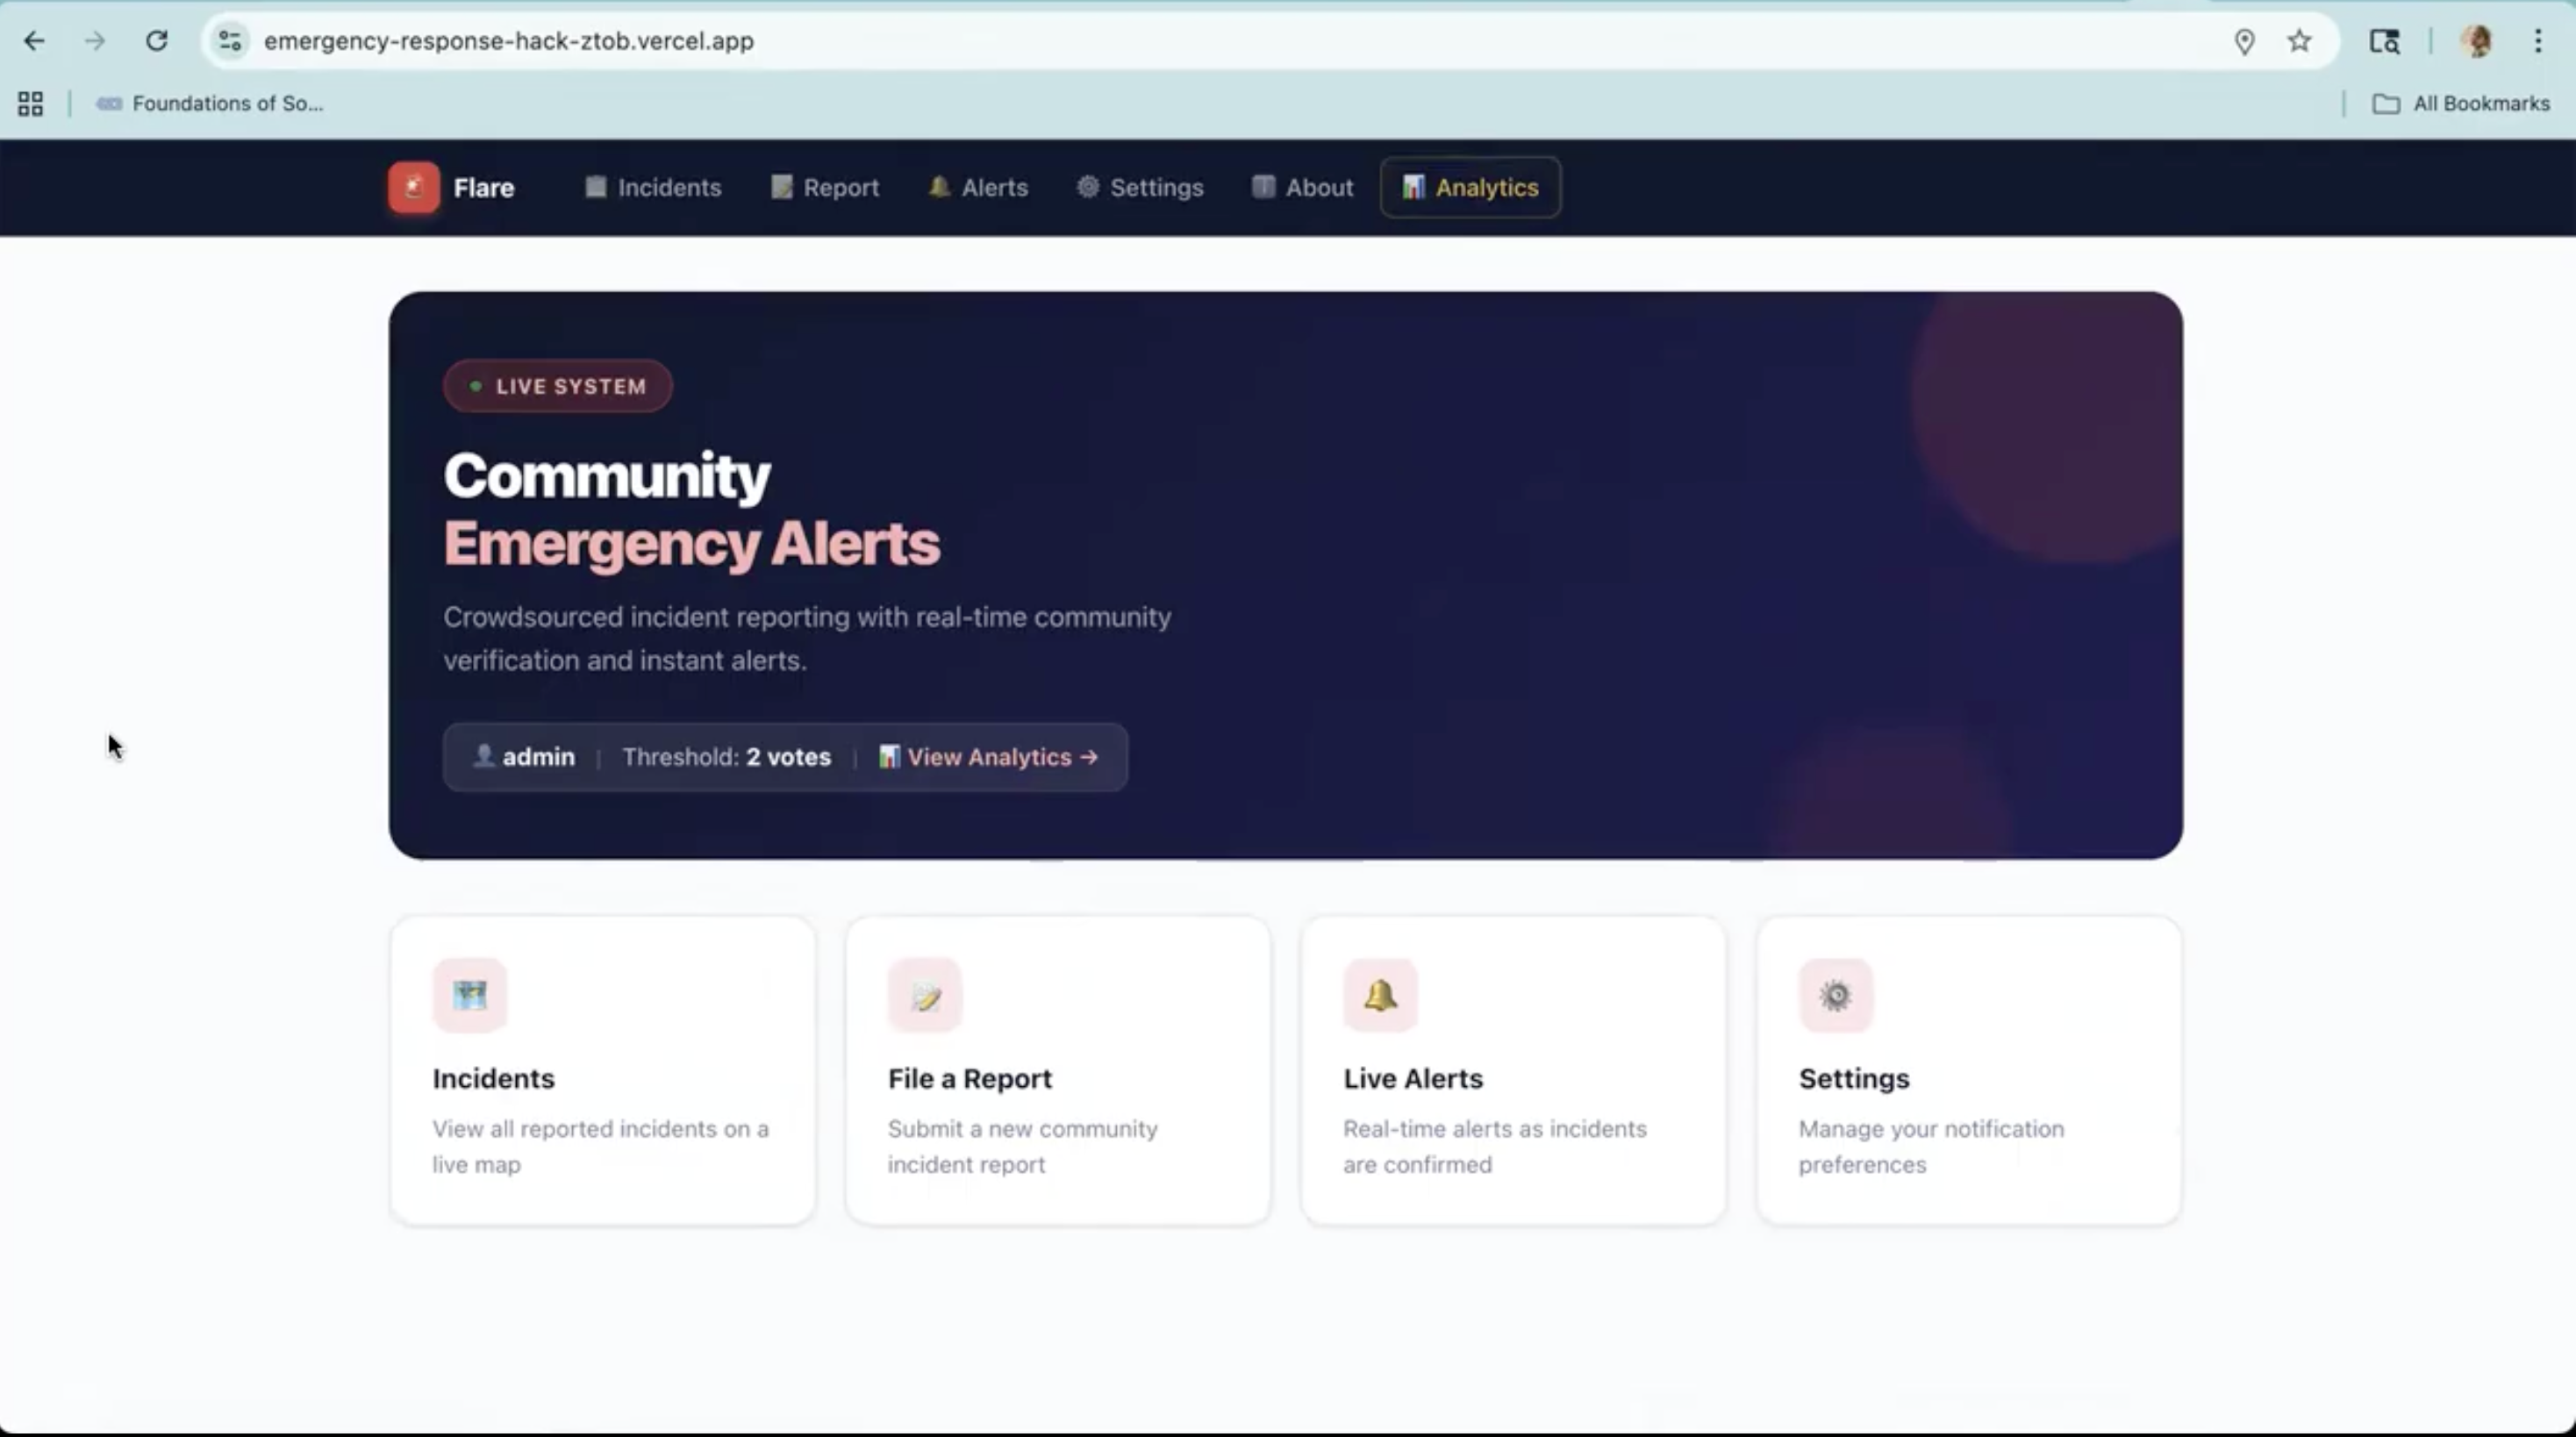The height and width of the screenshot is (1437, 2576).
Task: Reload the page
Action: 156,41
